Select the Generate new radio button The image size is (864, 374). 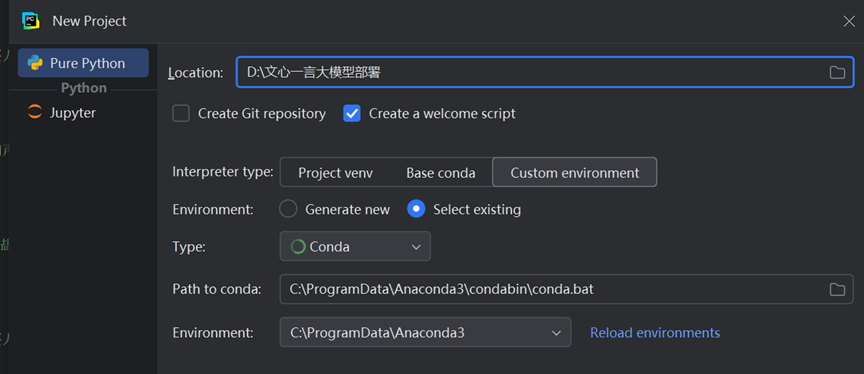288,209
